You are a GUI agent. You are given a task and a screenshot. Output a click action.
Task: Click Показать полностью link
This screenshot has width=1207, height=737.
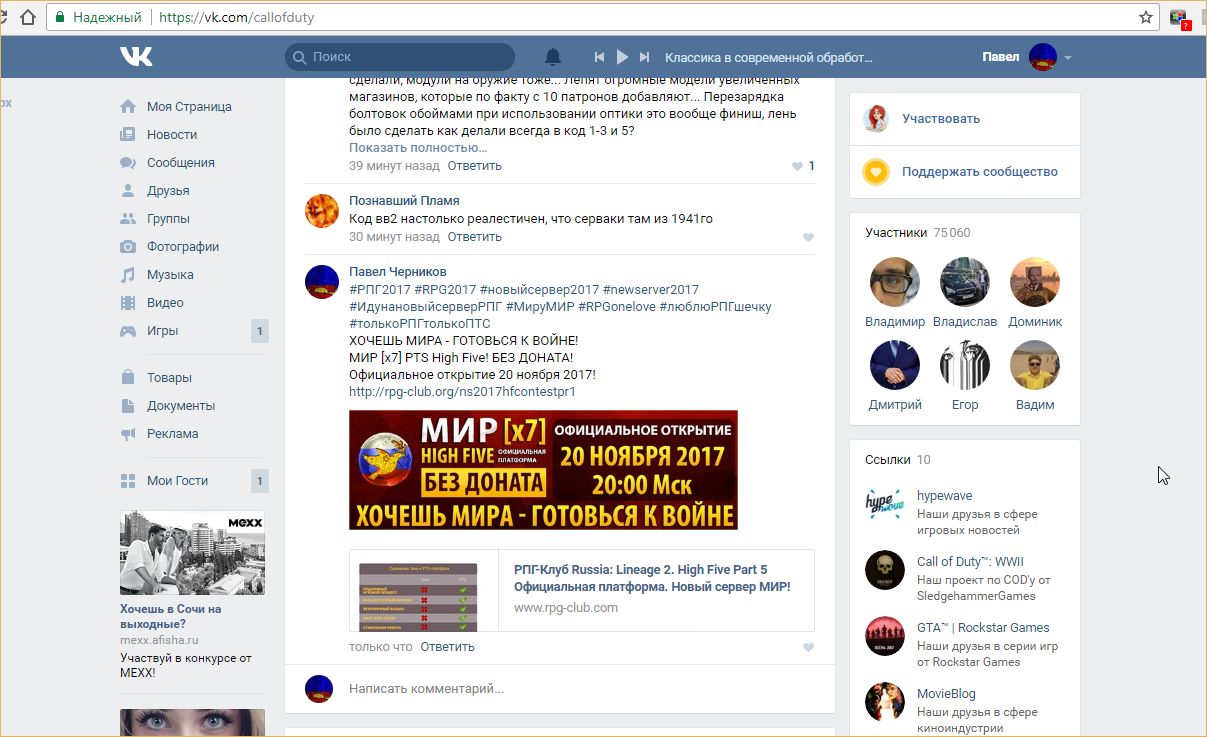point(418,147)
